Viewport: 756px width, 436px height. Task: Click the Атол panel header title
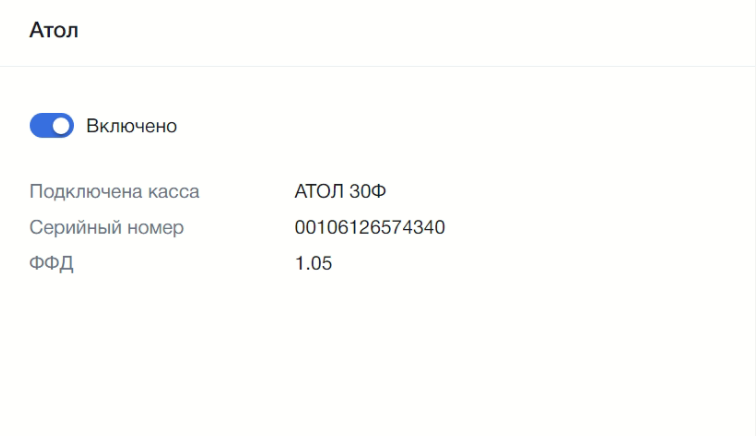[54, 31]
